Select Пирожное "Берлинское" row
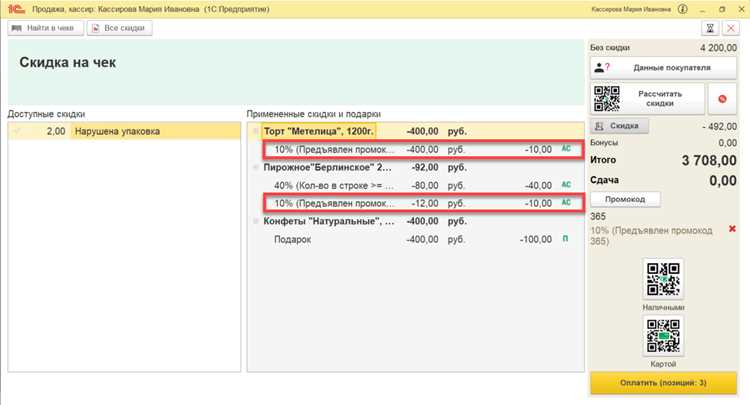 point(416,167)
